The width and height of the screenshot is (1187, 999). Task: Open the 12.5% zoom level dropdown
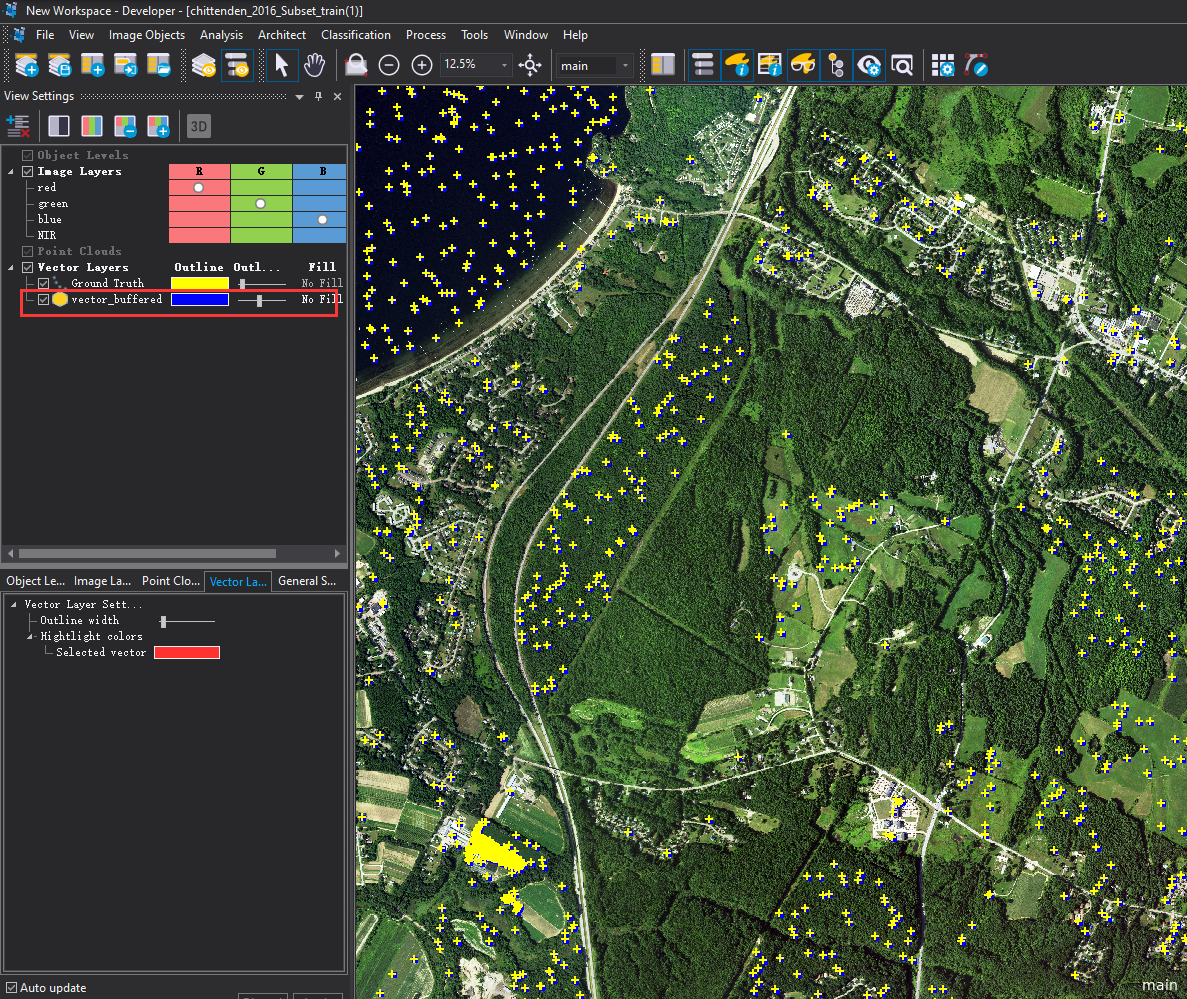tap(505, 65)
